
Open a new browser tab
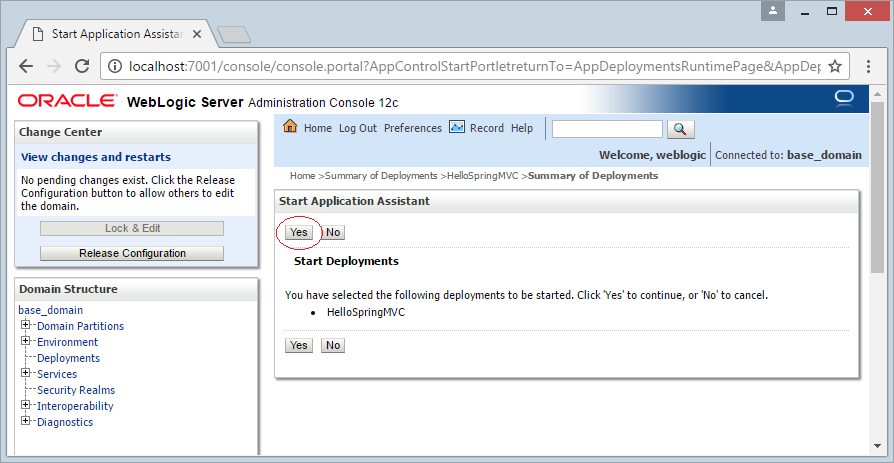(234, 35)
